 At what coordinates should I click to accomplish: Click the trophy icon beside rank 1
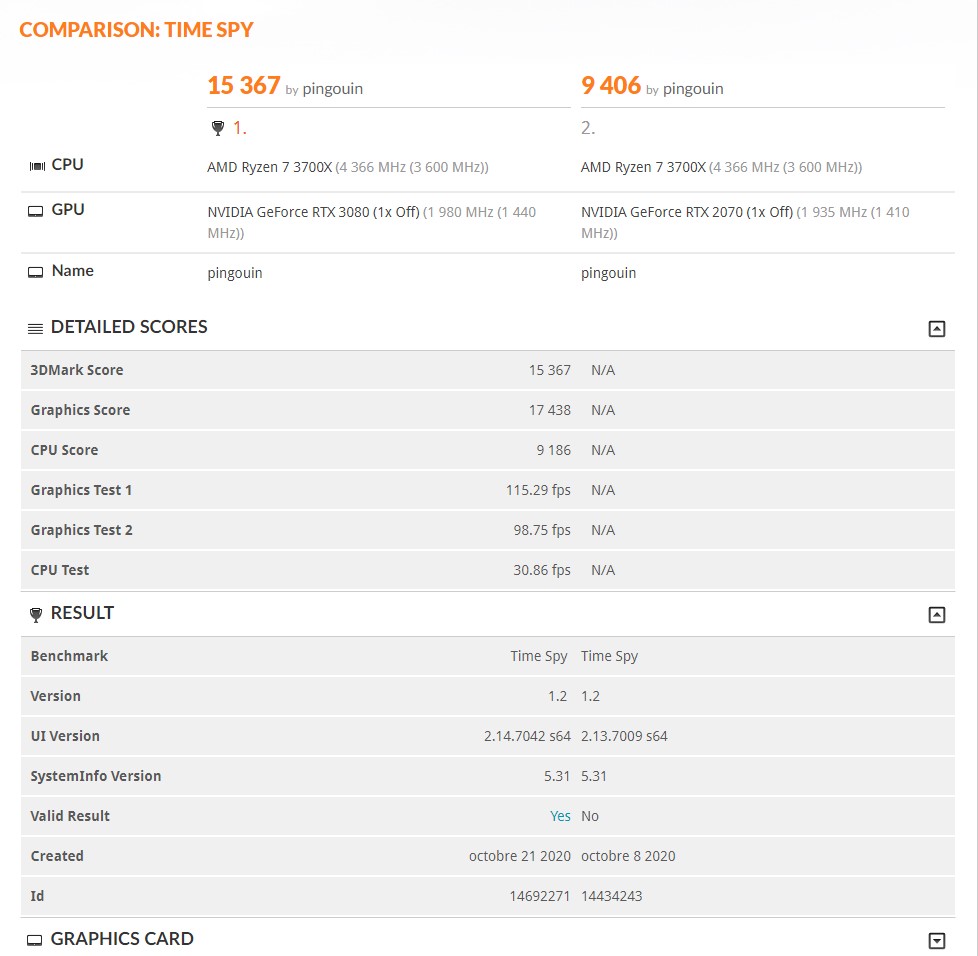218,128
